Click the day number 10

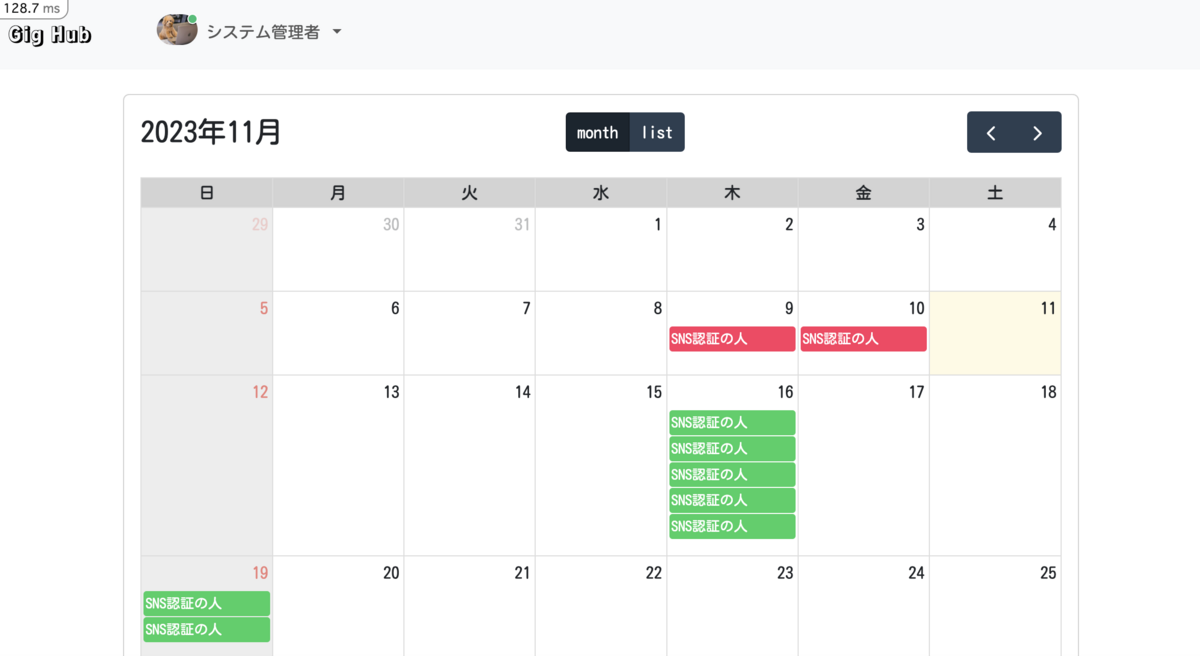pyautogui.click(x=916, y=308)
